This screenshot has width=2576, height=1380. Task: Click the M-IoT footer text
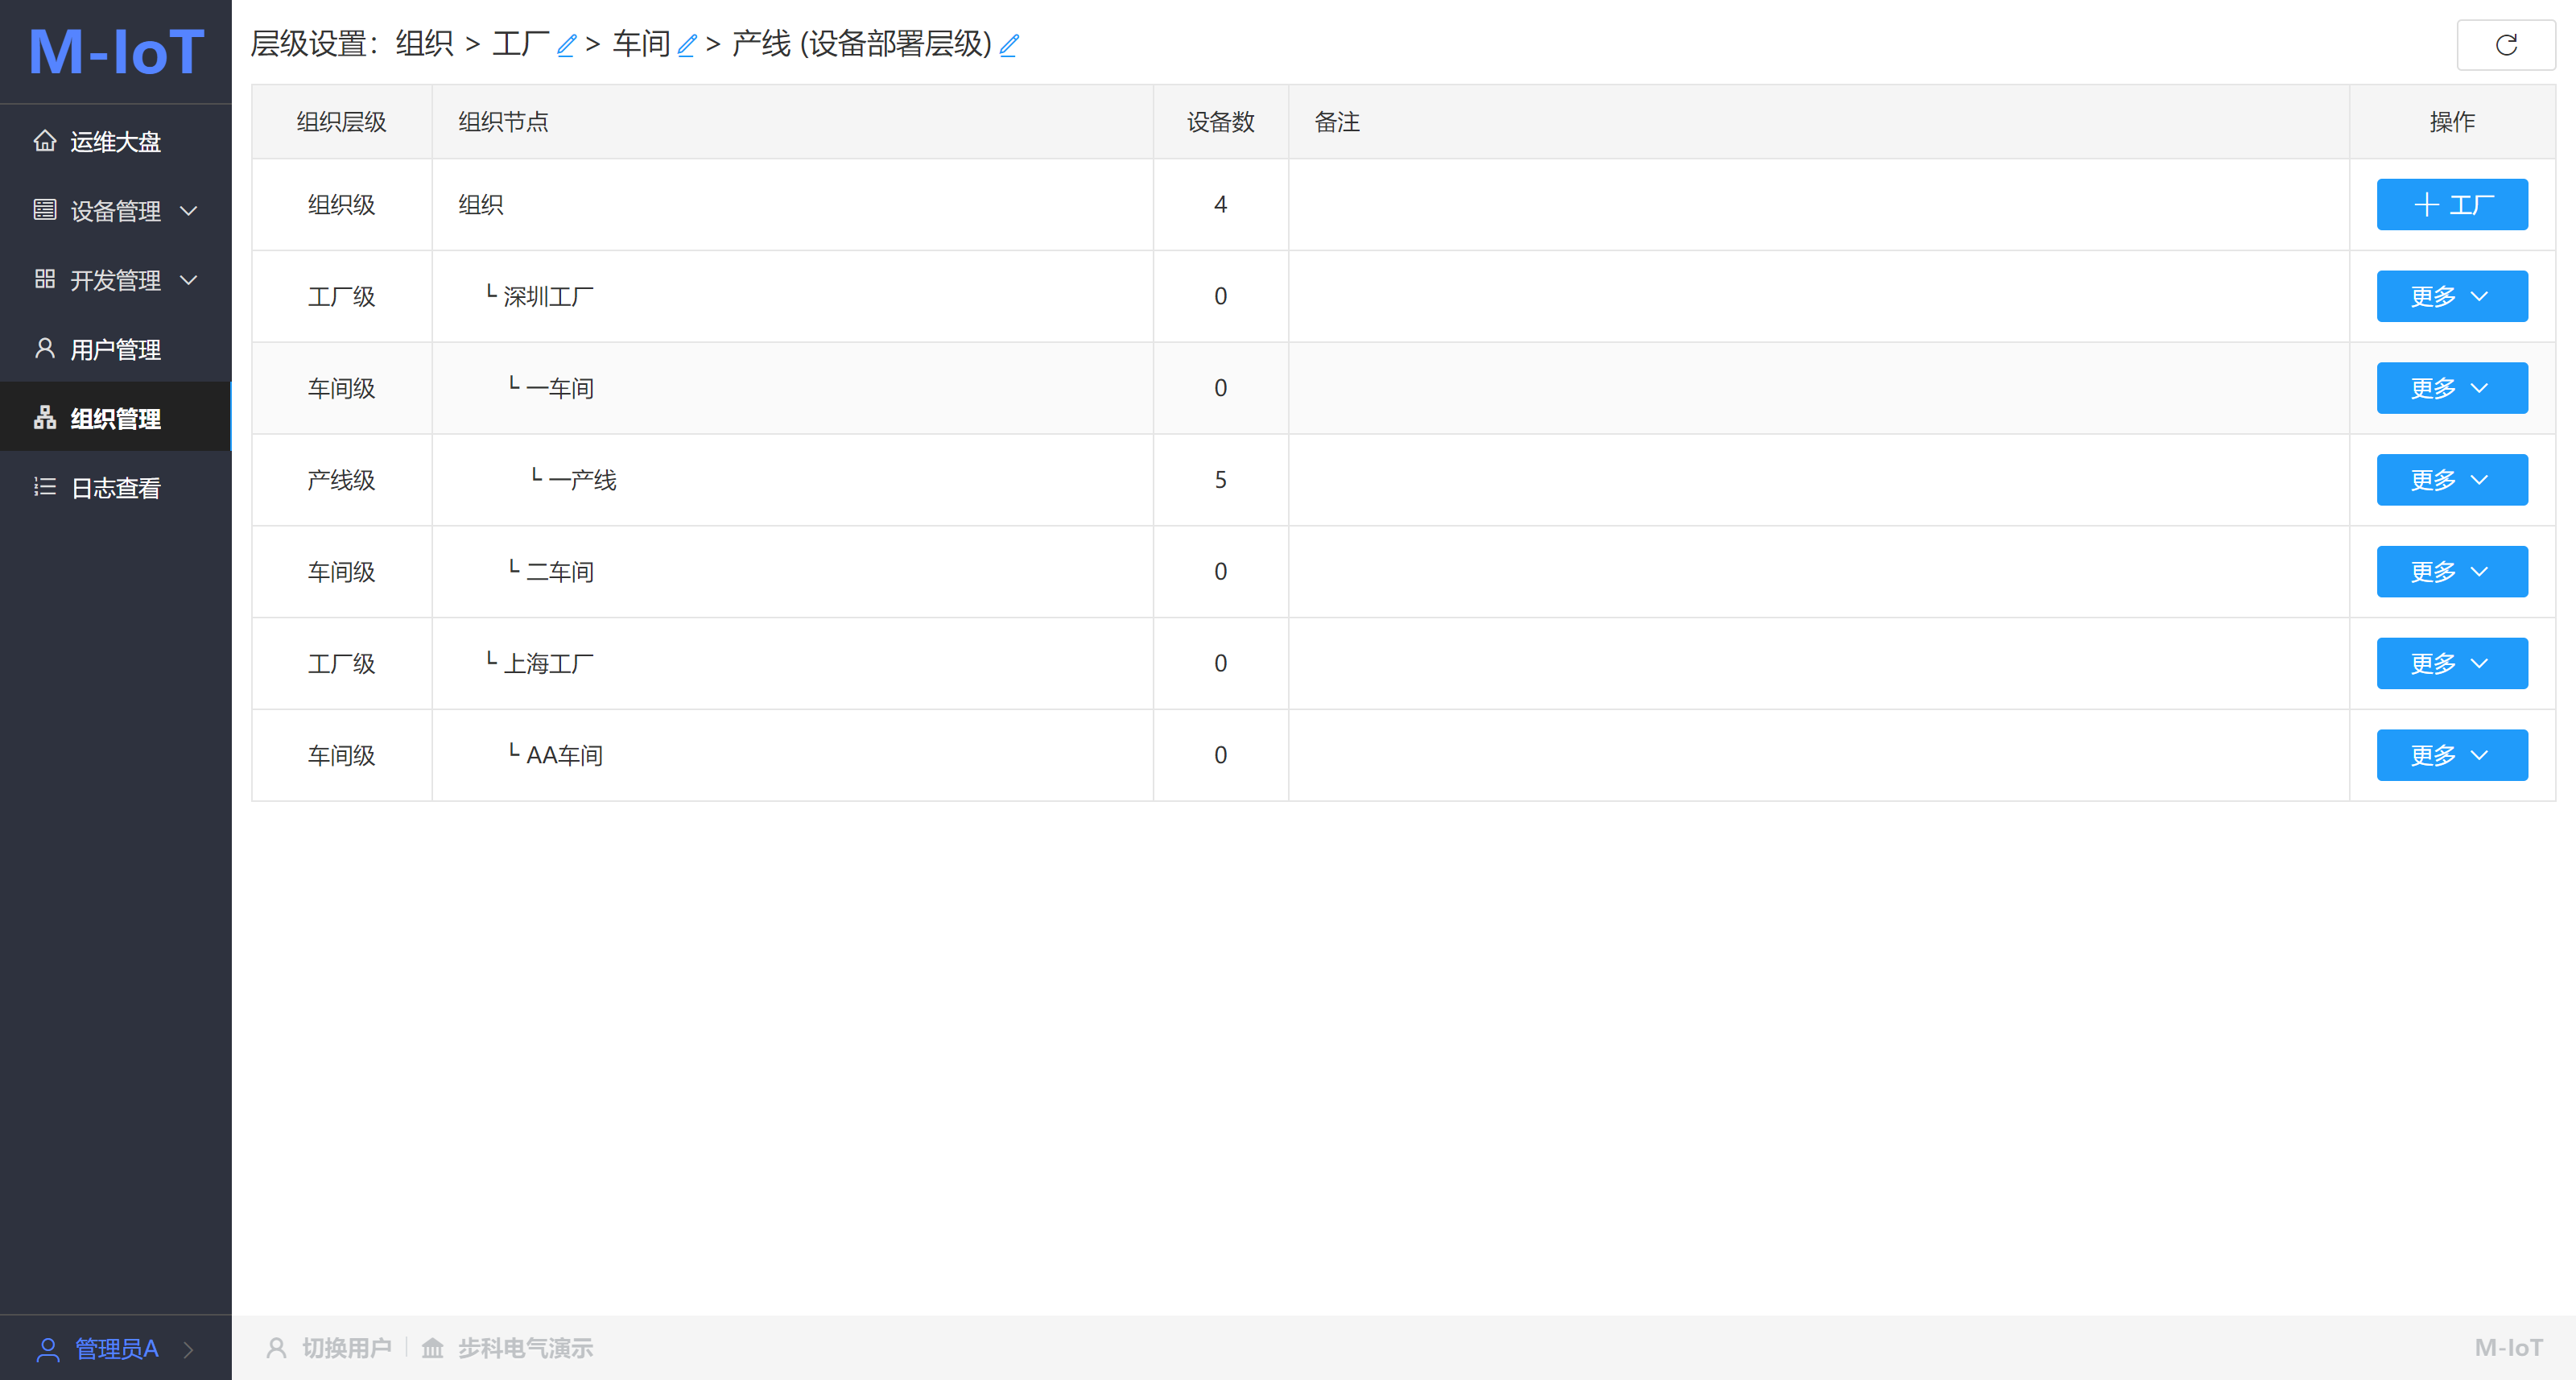tap(2508, 1348)
